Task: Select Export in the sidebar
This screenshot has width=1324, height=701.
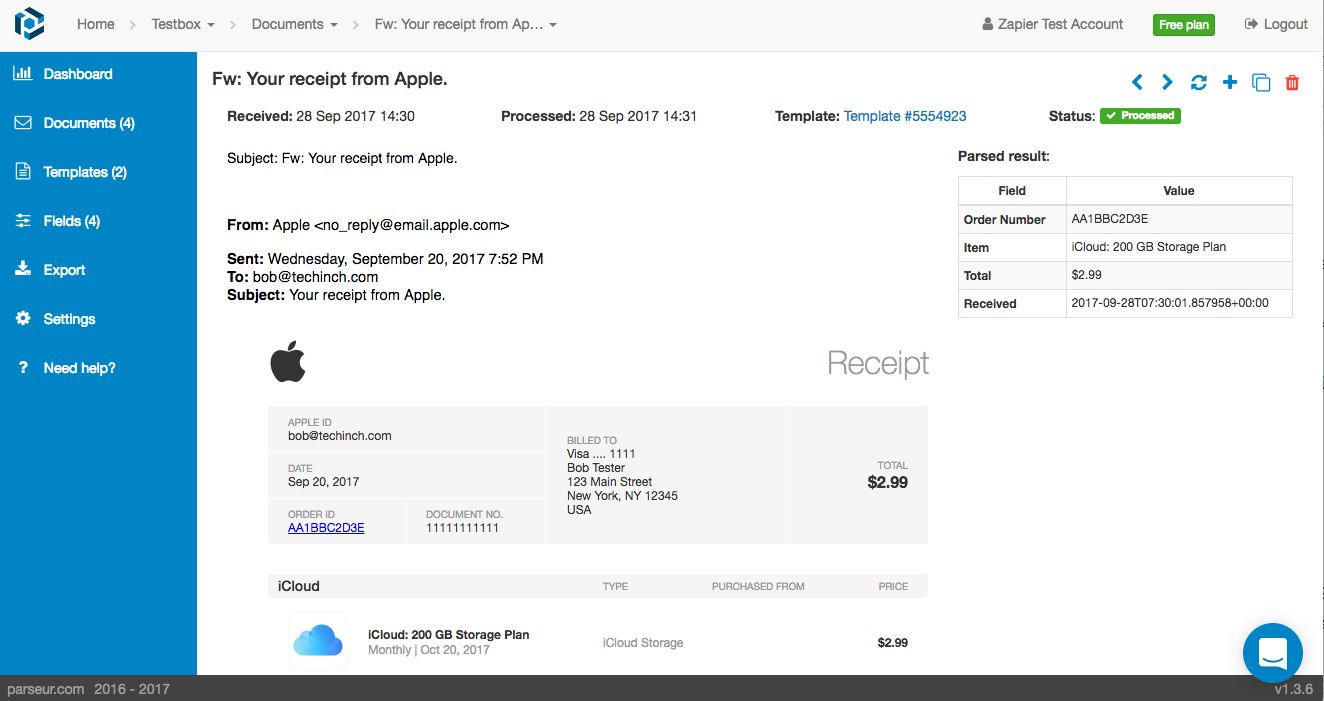Action: pyautogui.click(x=64, y=270)
